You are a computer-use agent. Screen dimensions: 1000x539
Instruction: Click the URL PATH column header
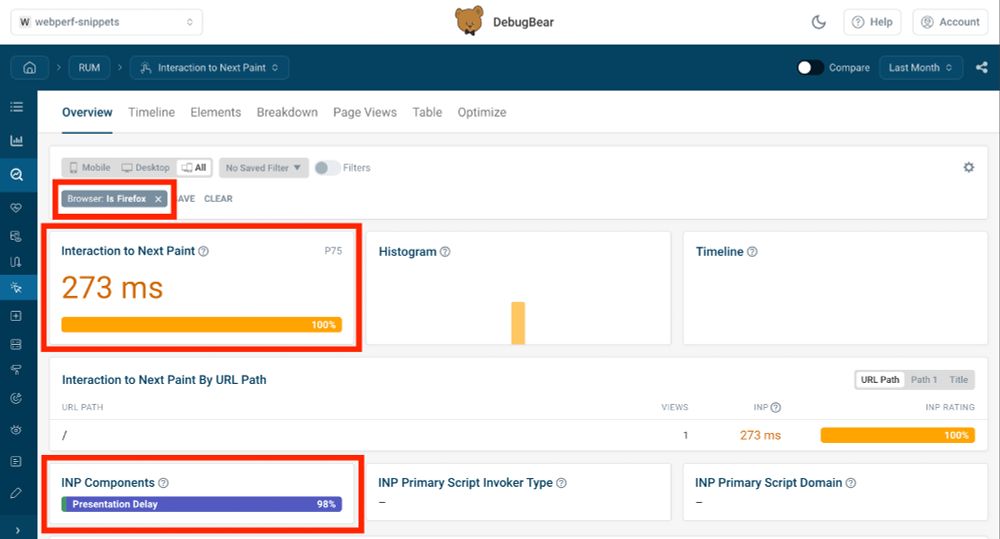pyautogui.click(x=82, y=407)
